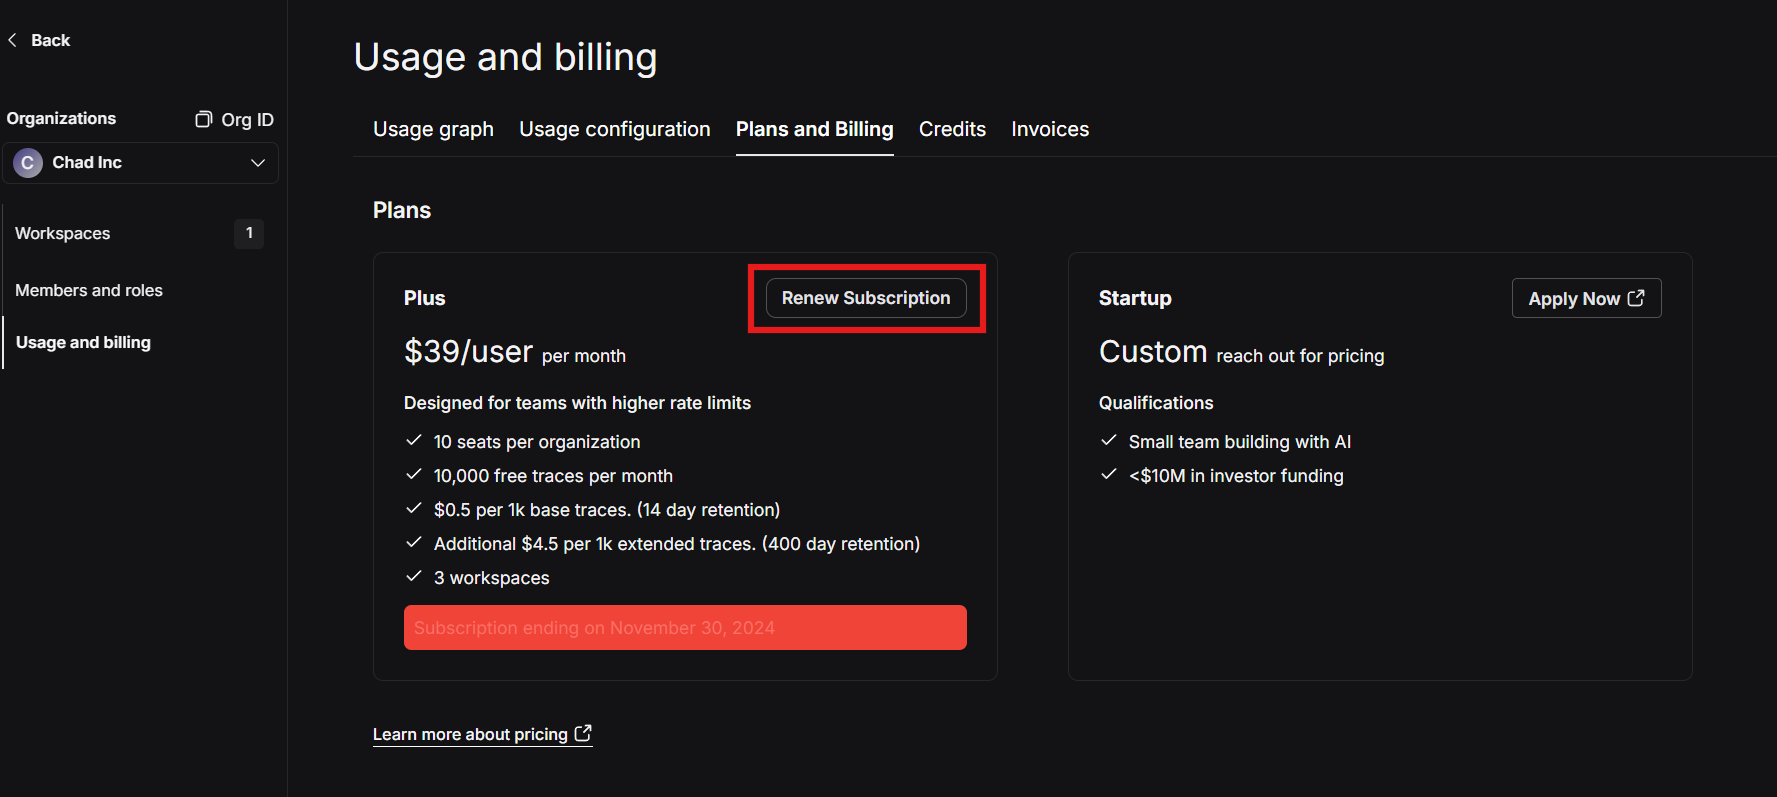Click the 'Qualifications' heading

1156,403
